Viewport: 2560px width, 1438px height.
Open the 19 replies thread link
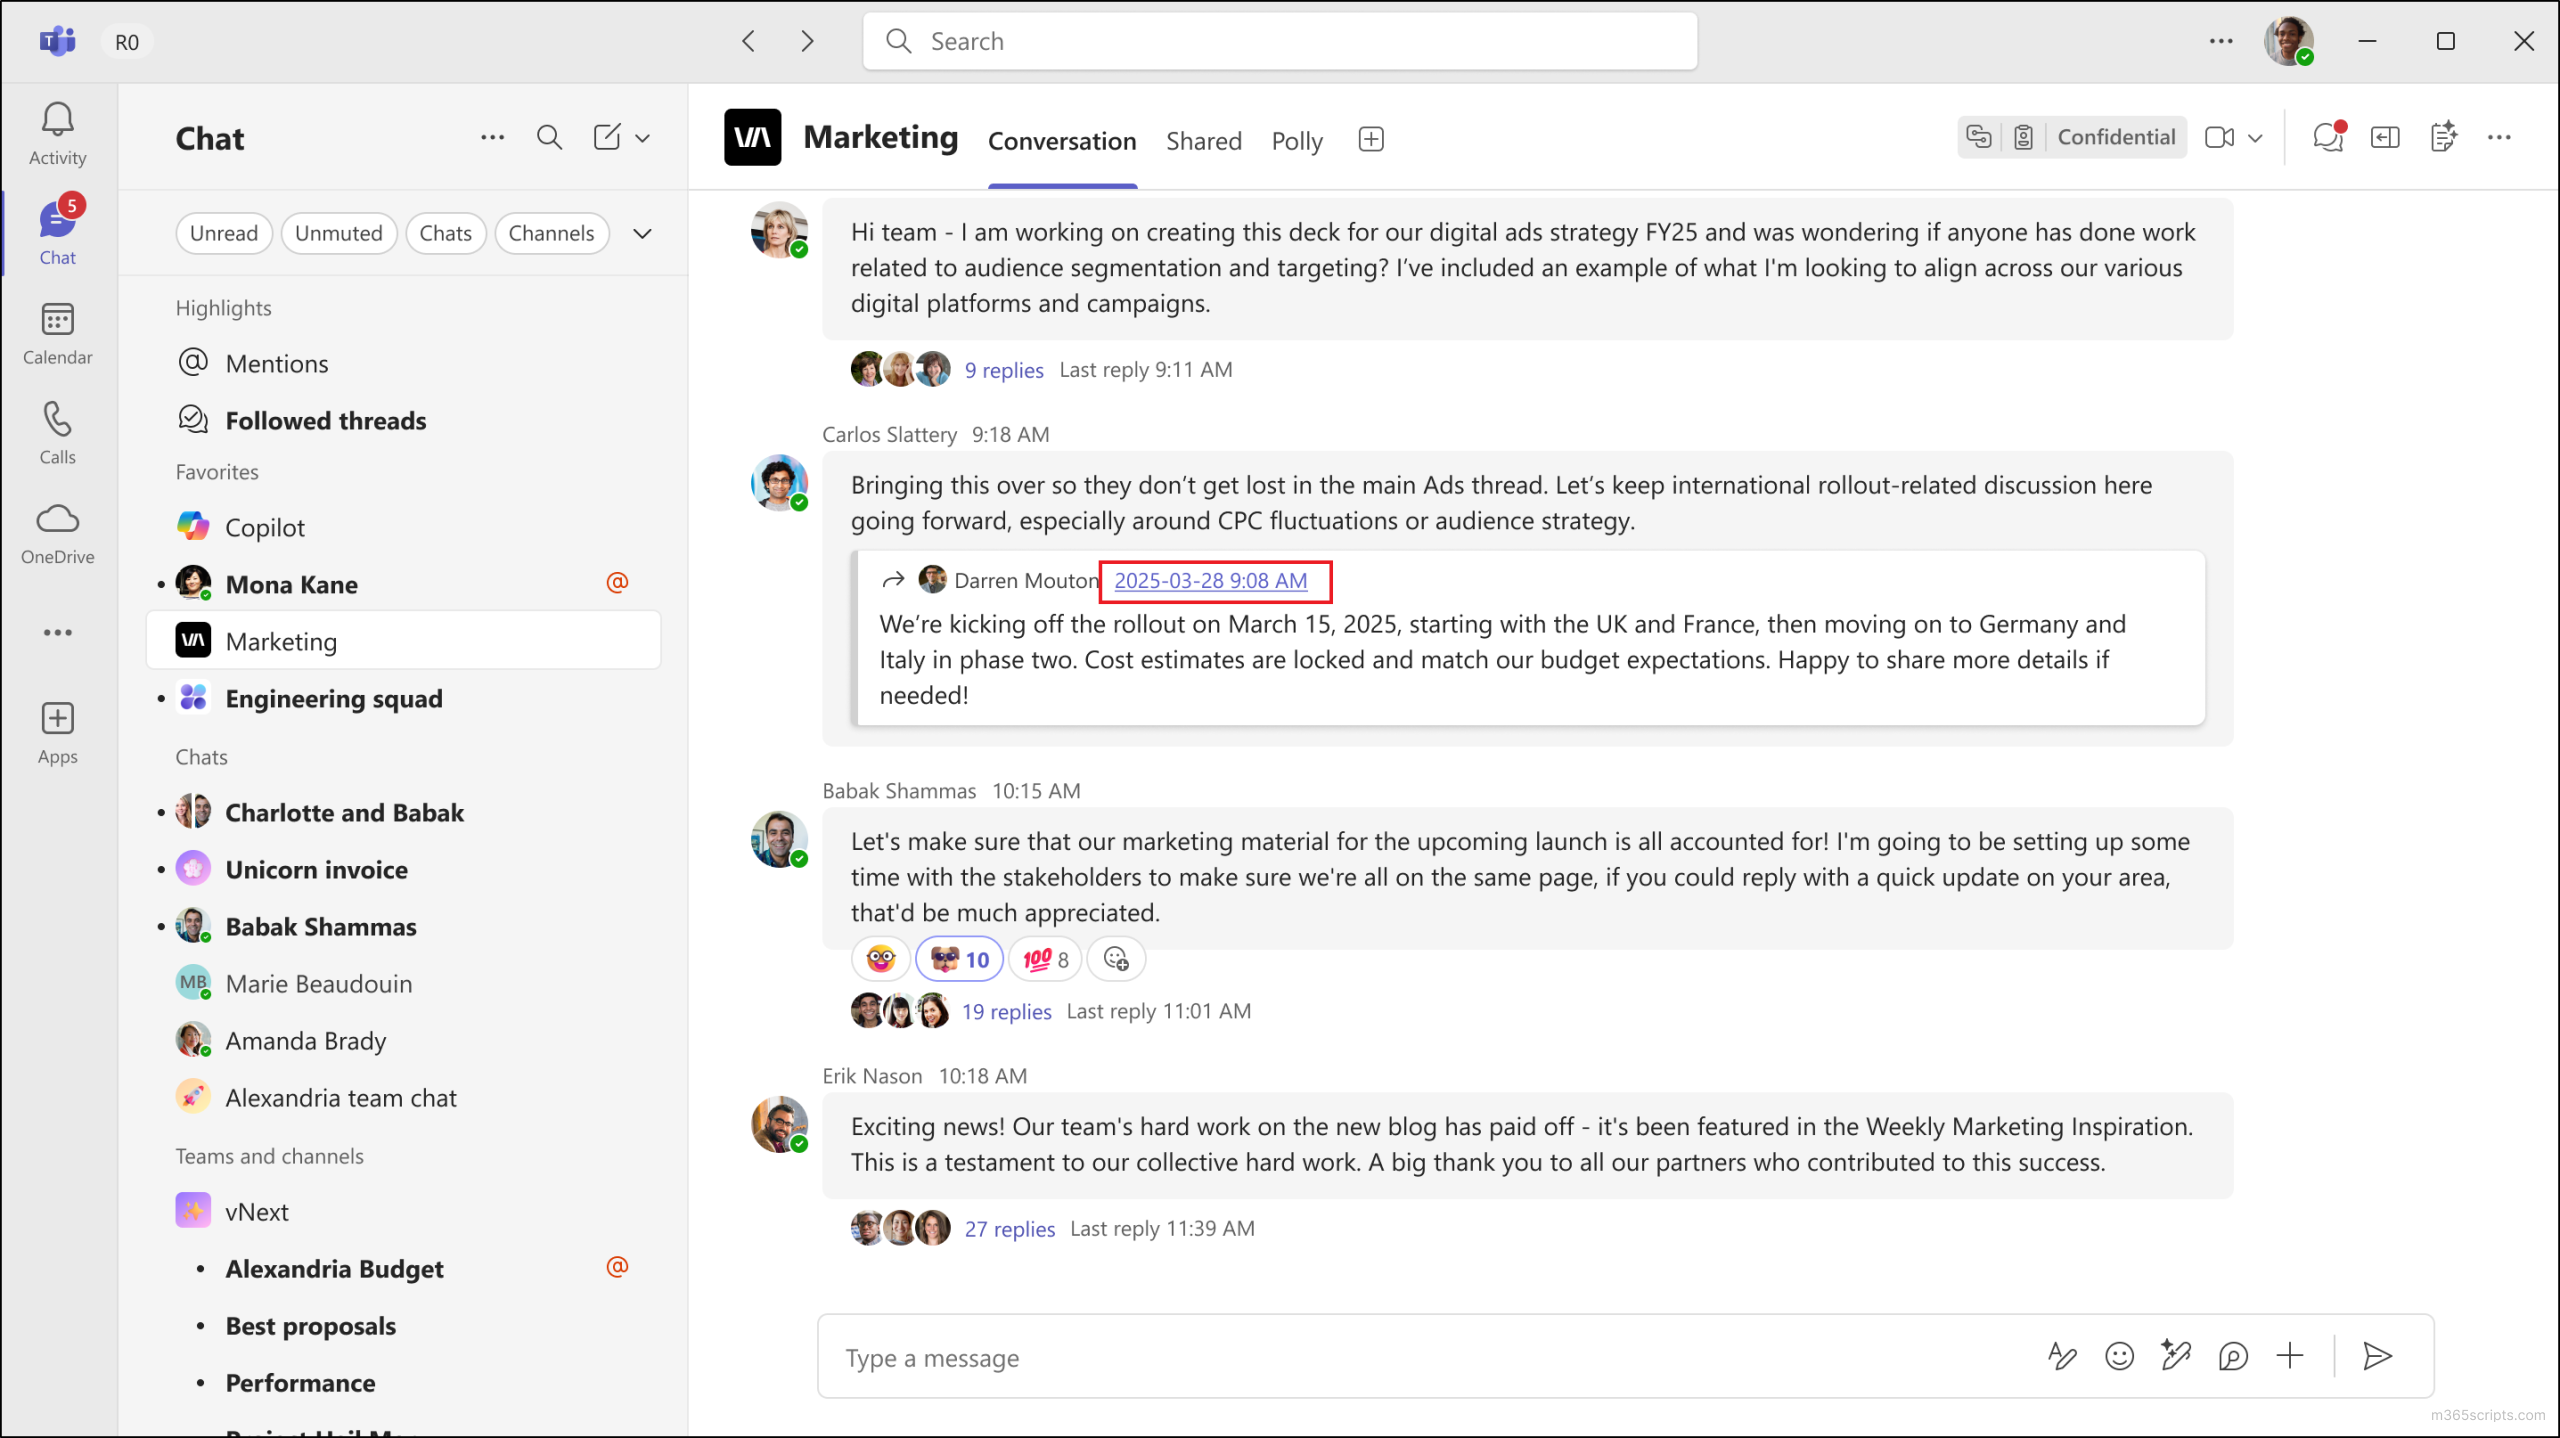coord(1006,1011)
